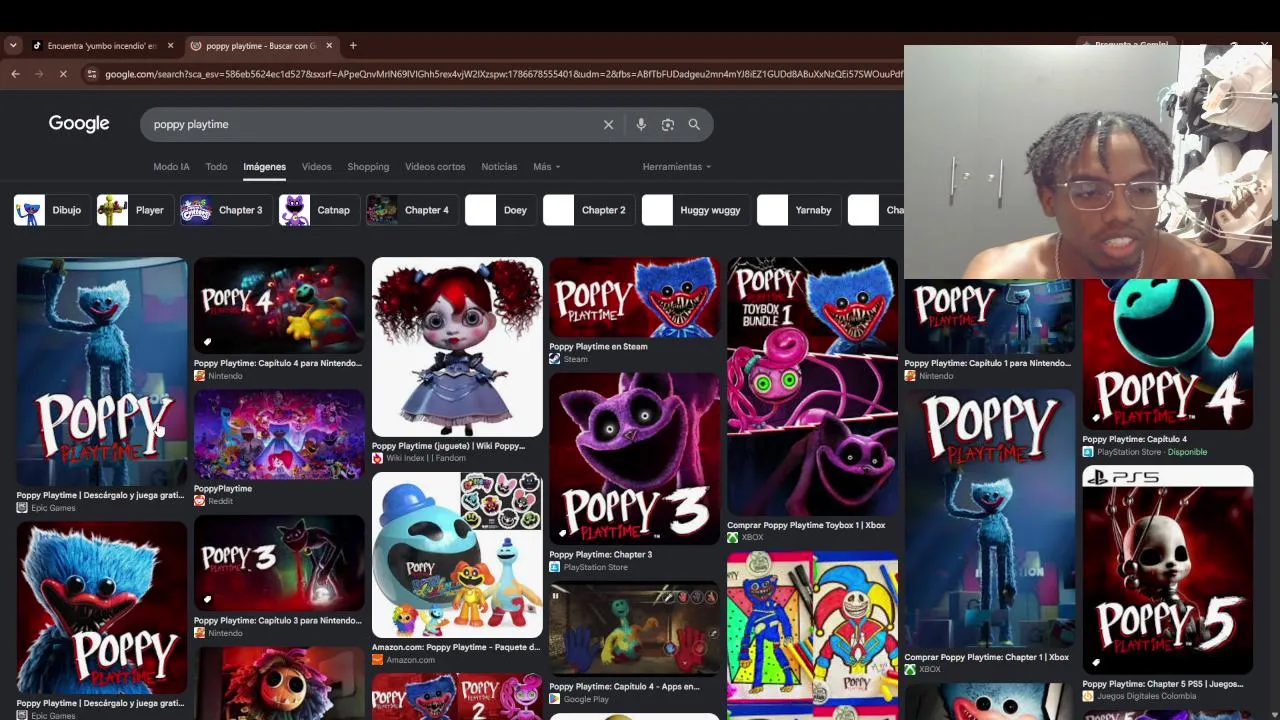Open the 'Toybox Bundle 1' Xbox image

coord(812,387)
